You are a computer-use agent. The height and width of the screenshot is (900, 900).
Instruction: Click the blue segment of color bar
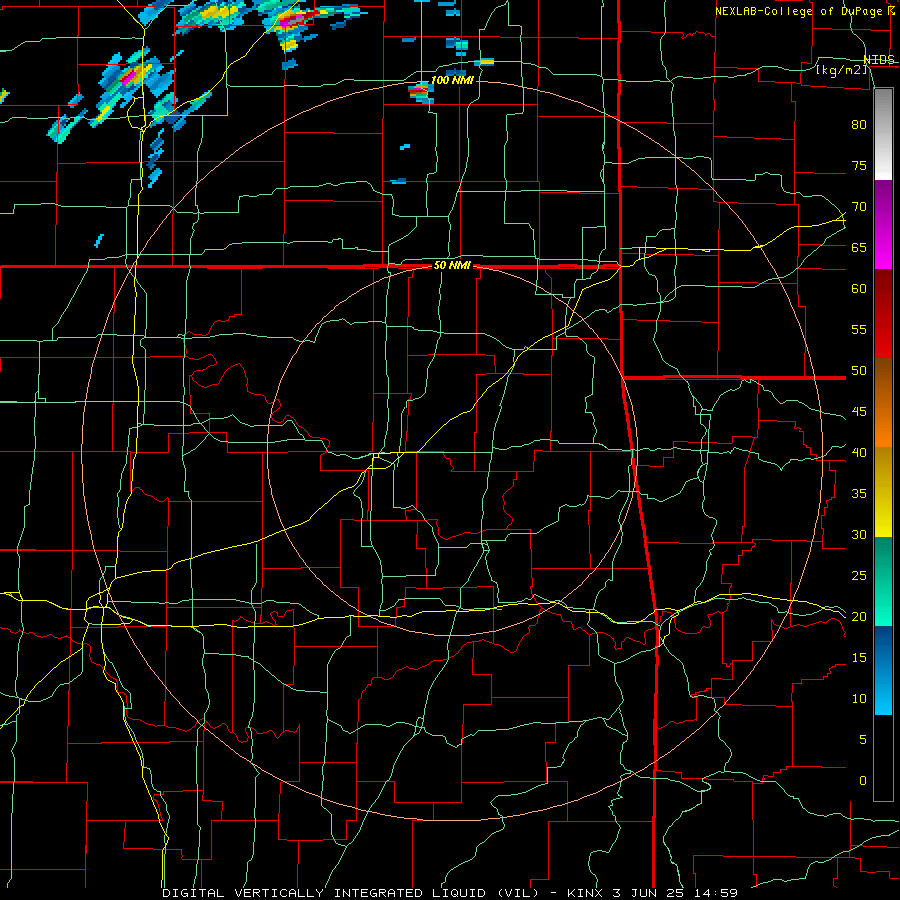click(x=883, y=670)
